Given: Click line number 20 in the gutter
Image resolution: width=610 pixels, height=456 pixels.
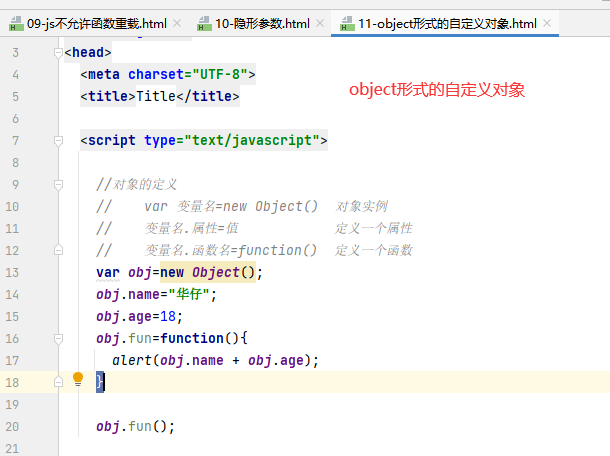Looking at the screenshot, I should 12,426.
